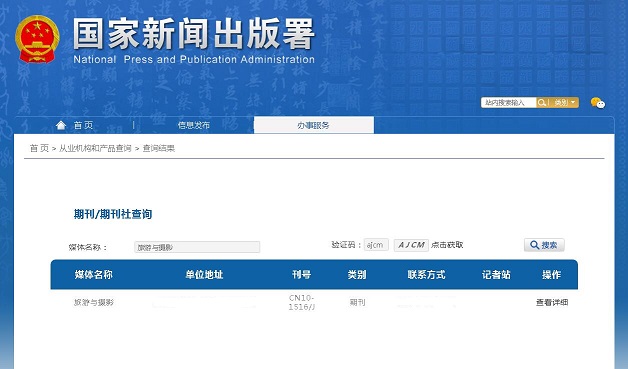Click the 期刊/期刊社查询 heading
This screenshot has height=369, width=628.
click(113, 214)
